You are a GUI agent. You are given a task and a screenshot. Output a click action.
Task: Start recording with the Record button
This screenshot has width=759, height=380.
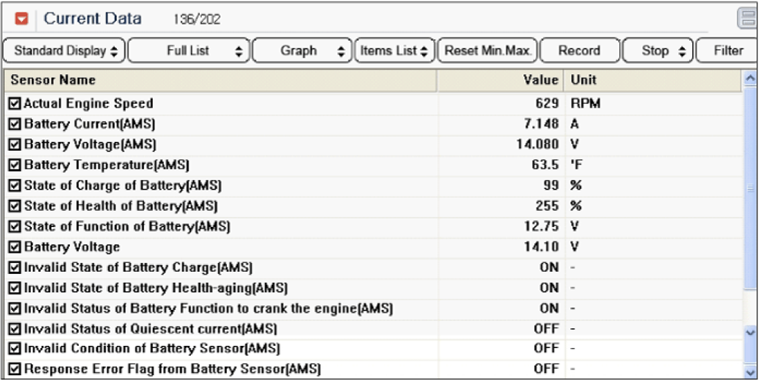579,51
